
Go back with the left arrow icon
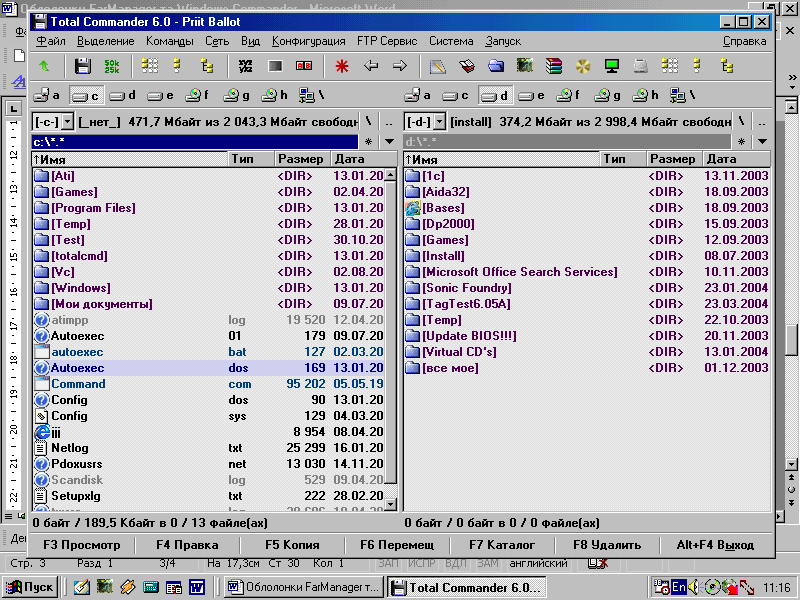coord(370,65)
